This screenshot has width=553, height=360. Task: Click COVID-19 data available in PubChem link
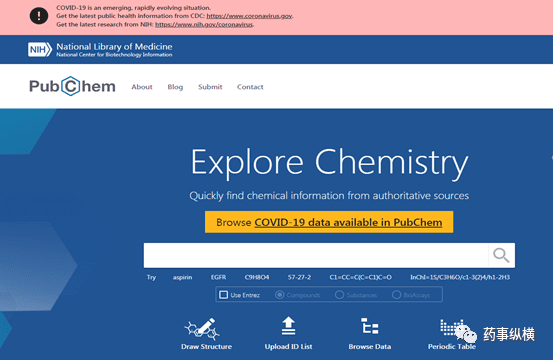coord(348,222)
